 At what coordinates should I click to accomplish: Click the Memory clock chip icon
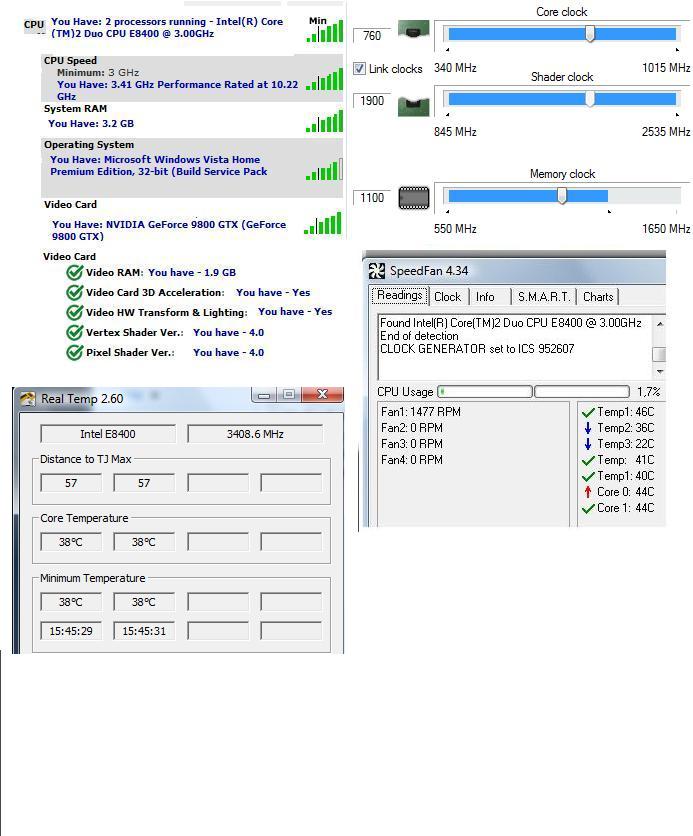click(x=414, y=198)
